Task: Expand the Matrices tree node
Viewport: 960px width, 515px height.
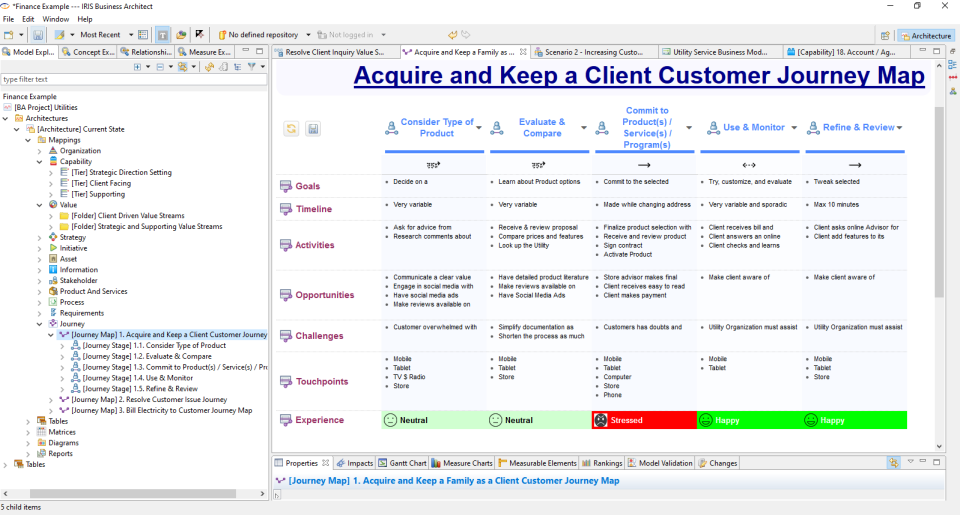Action: [x=28, y=432]
